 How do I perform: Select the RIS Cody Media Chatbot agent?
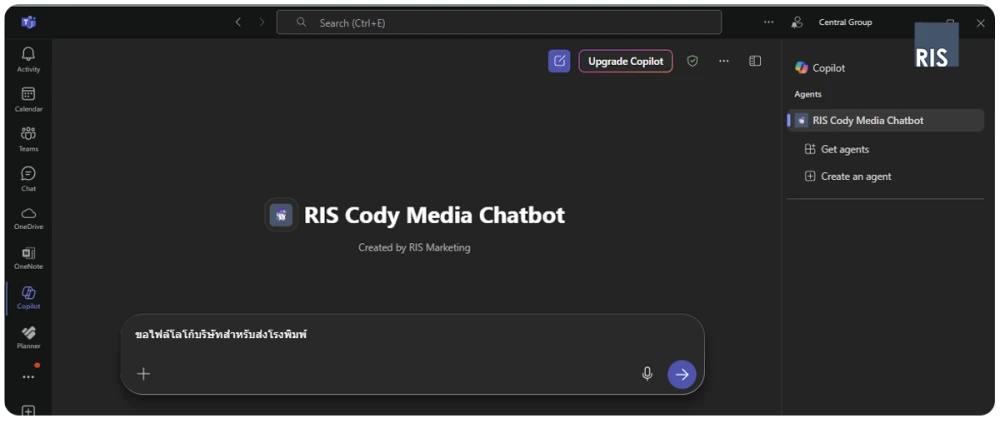886,120
